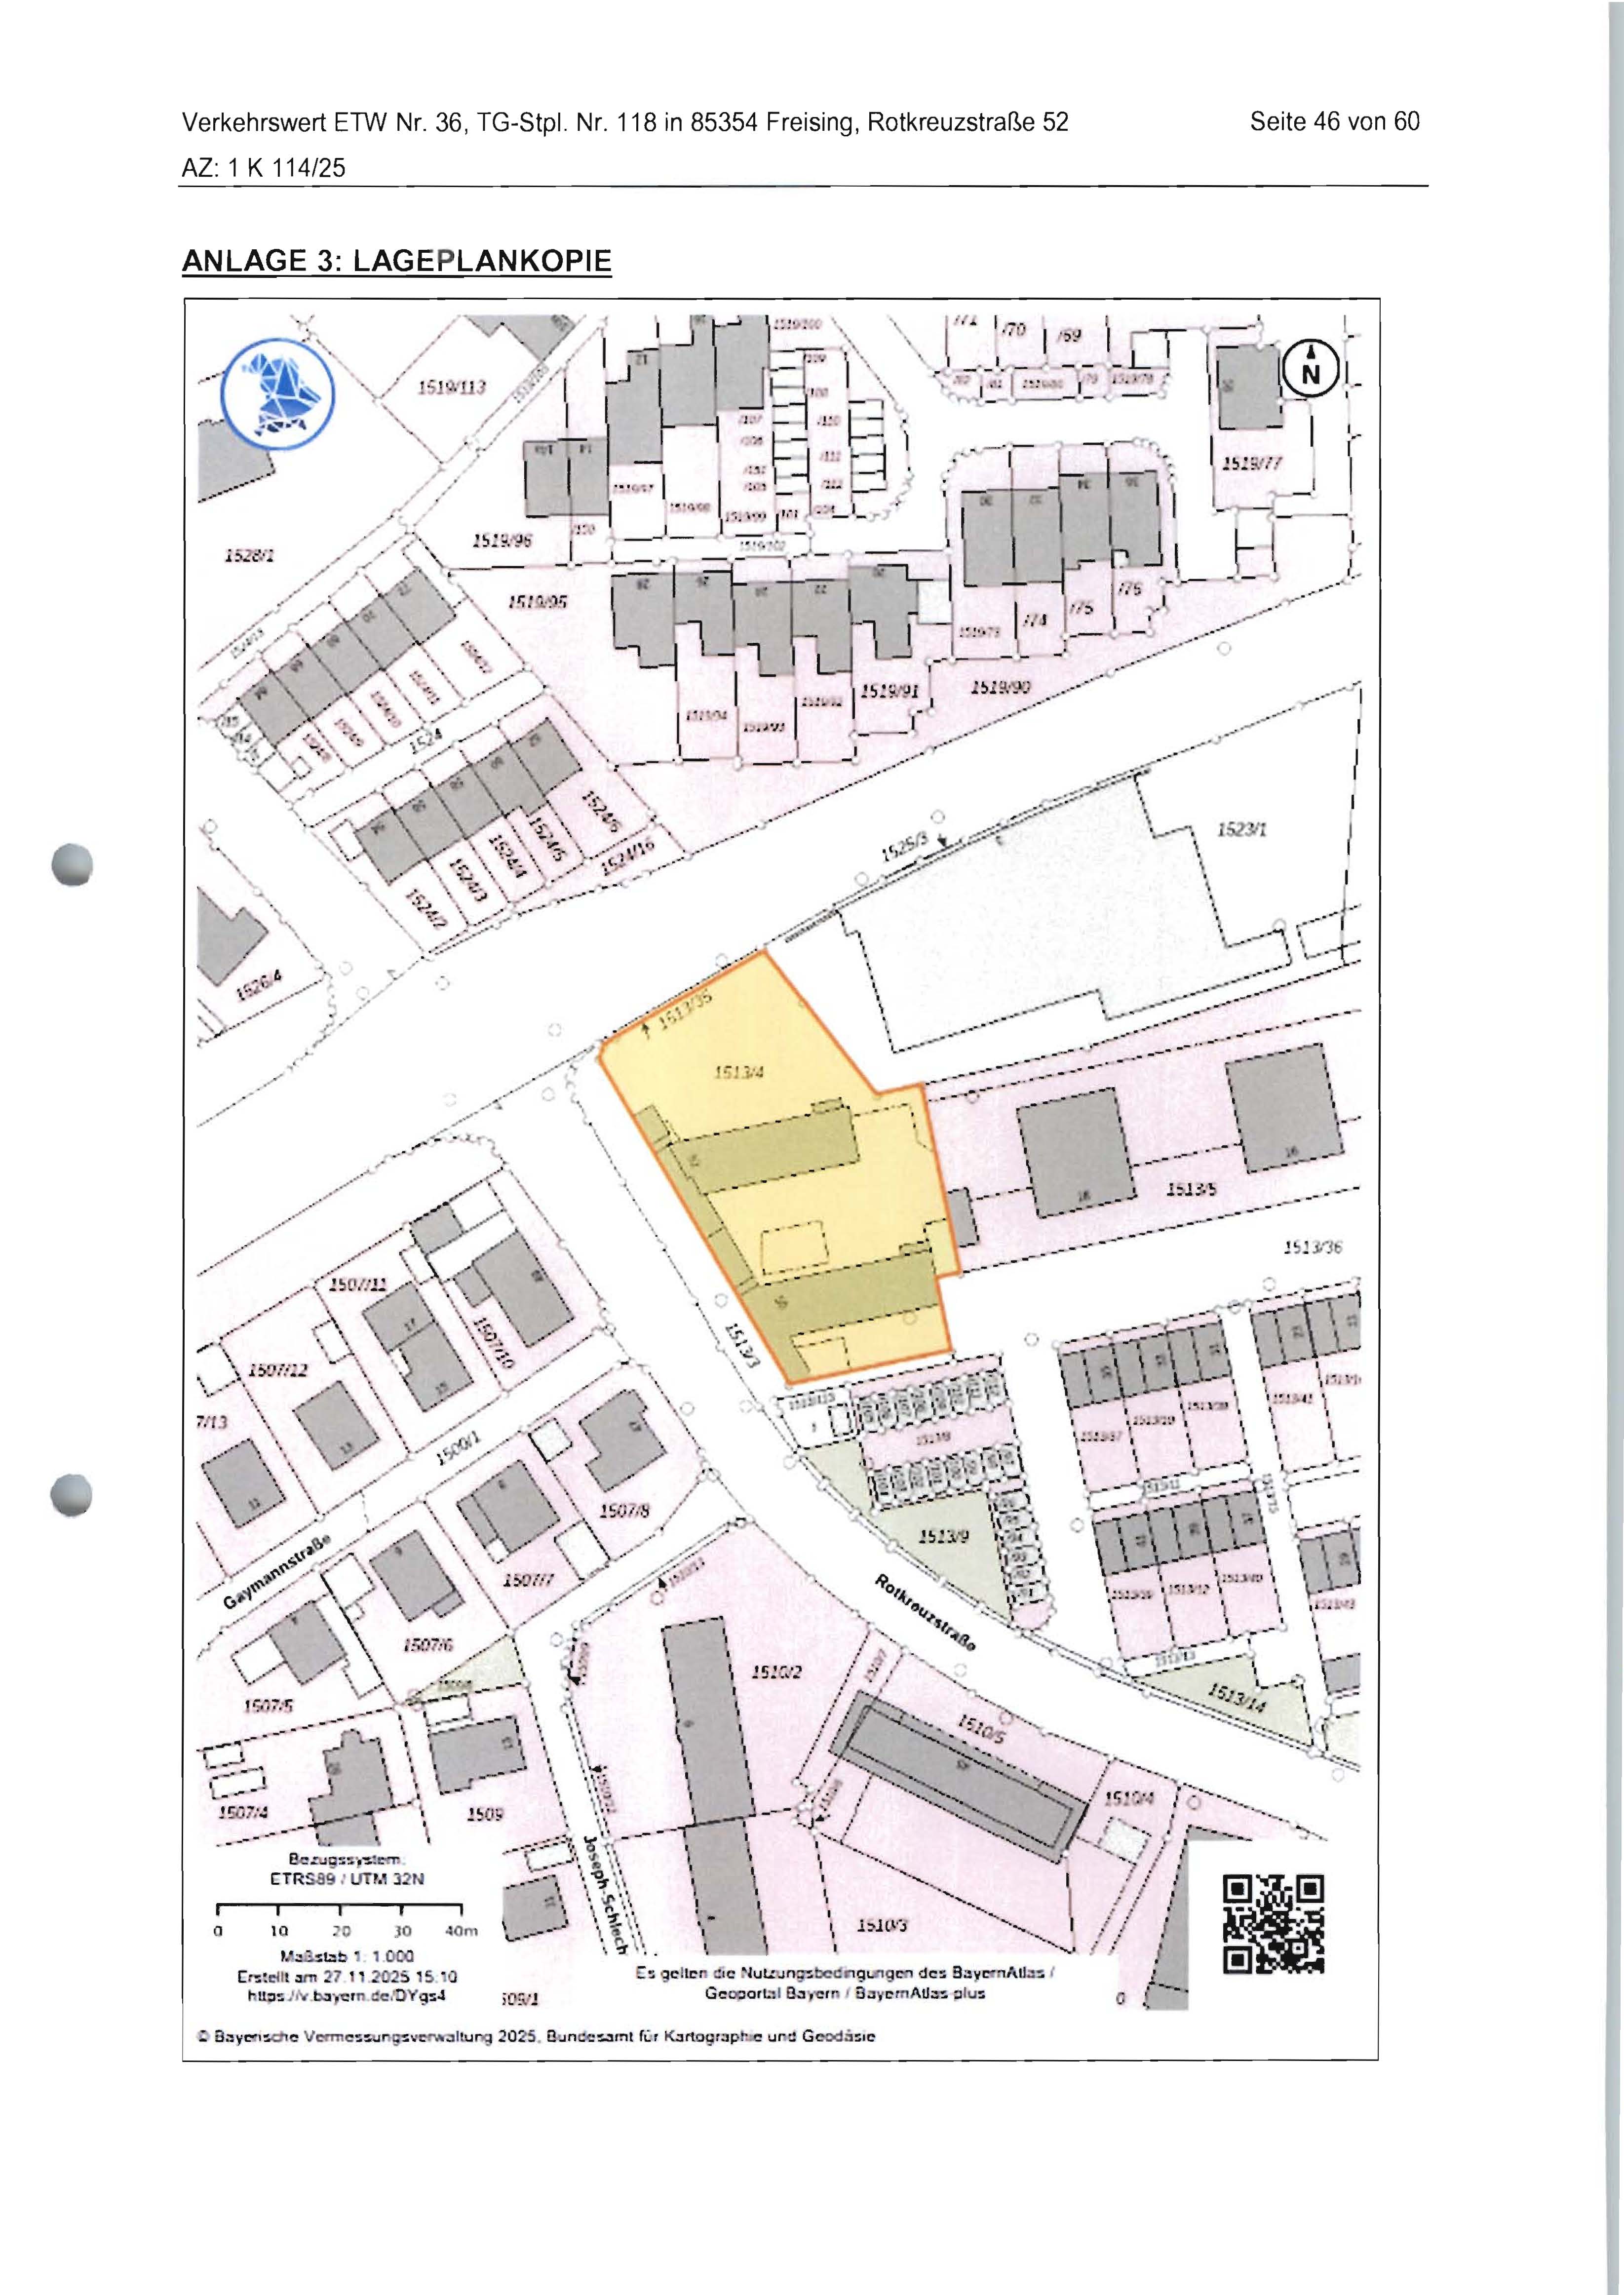The image size is (1624, 2295).
Task: Click the 'Maßstab 1:1.000' text
Action: [348, 1956]
